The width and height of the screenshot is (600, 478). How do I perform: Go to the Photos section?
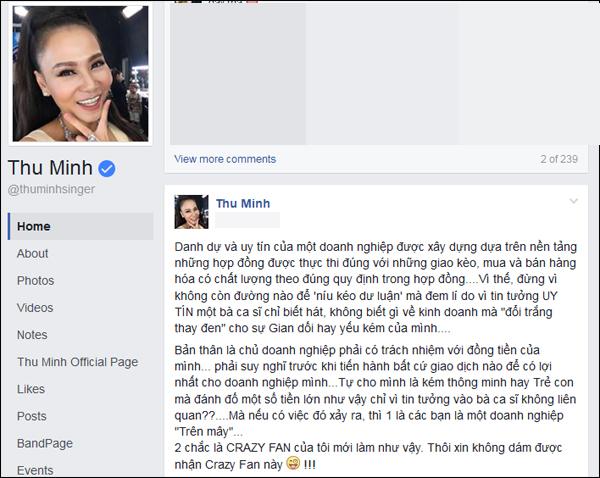point(36,281)
